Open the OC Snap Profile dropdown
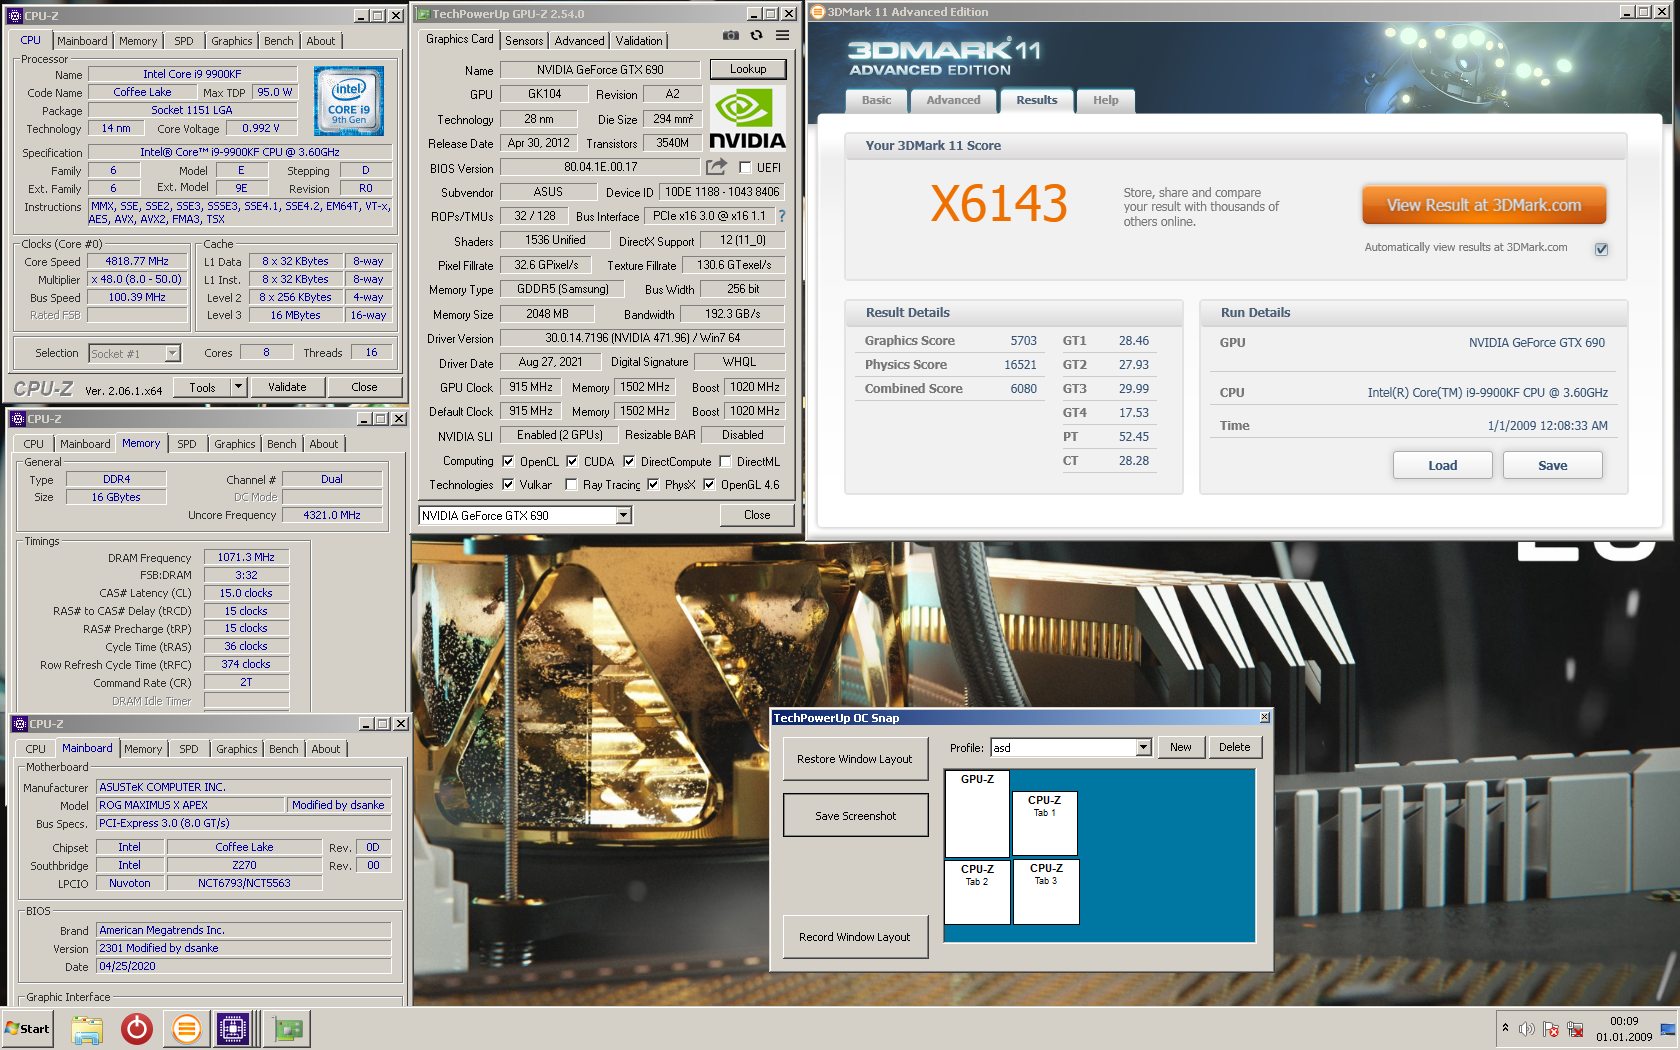This screenshot has width=1680, height=1050. pos(1143,748)
